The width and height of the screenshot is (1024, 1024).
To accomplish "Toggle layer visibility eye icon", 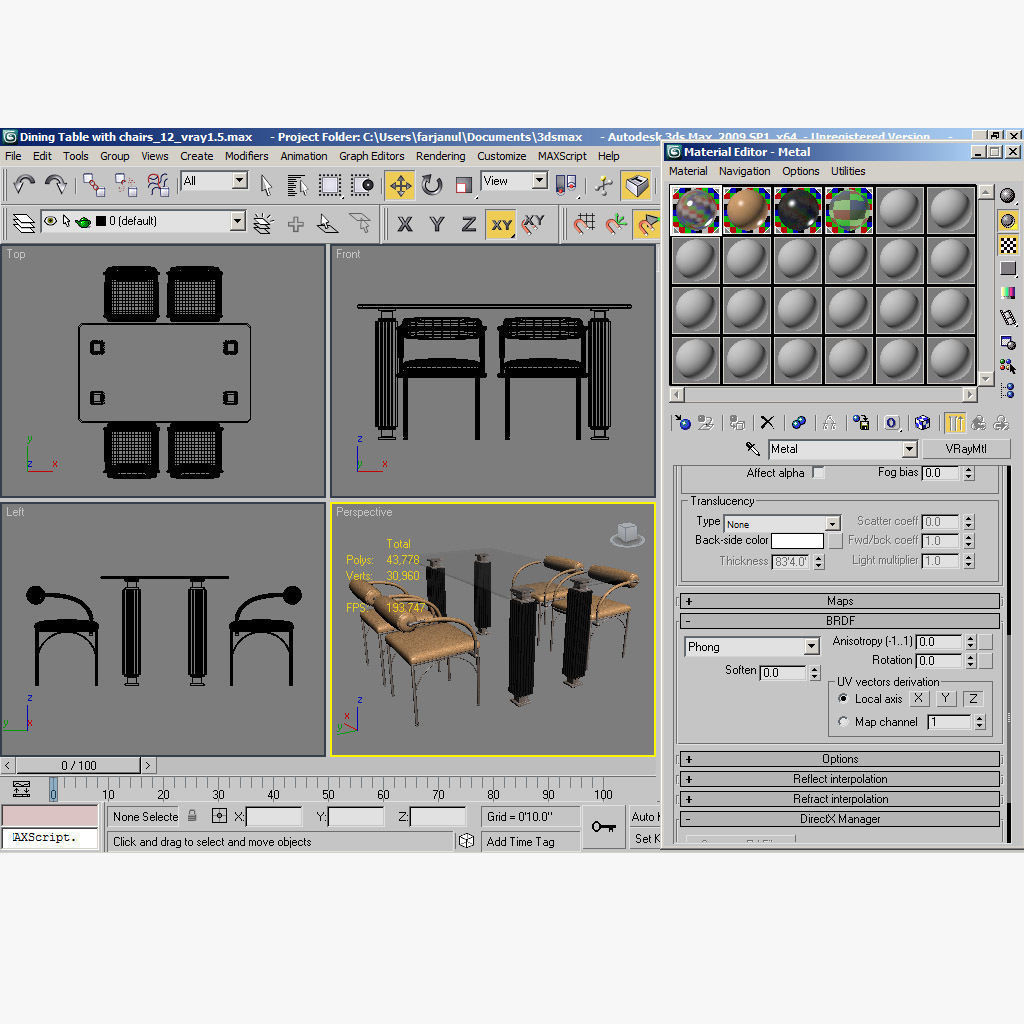I will (x=50, y=221).
